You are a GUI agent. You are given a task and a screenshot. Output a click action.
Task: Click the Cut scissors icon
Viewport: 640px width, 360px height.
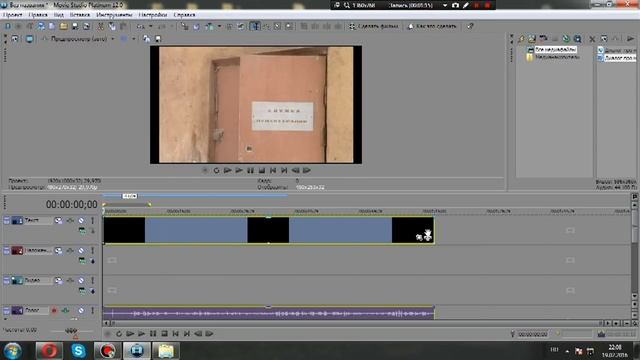click(100, 26)
